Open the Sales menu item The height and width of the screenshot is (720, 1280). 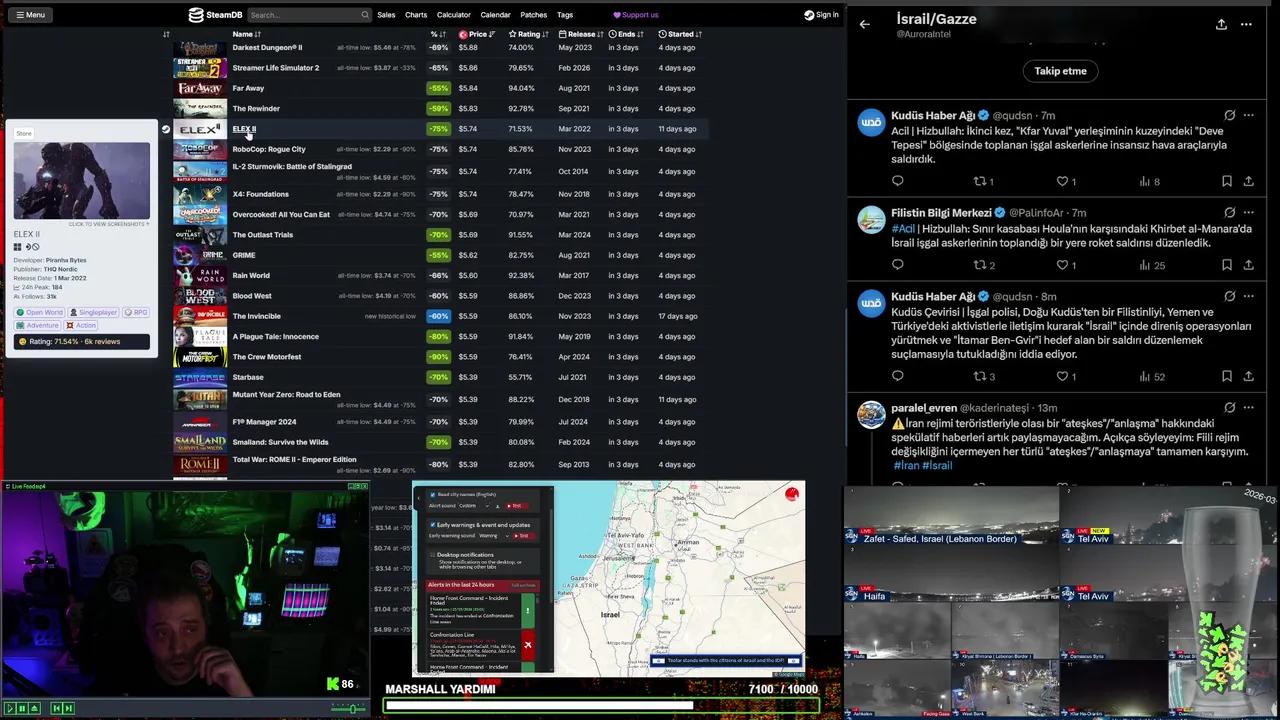(386, 15)
